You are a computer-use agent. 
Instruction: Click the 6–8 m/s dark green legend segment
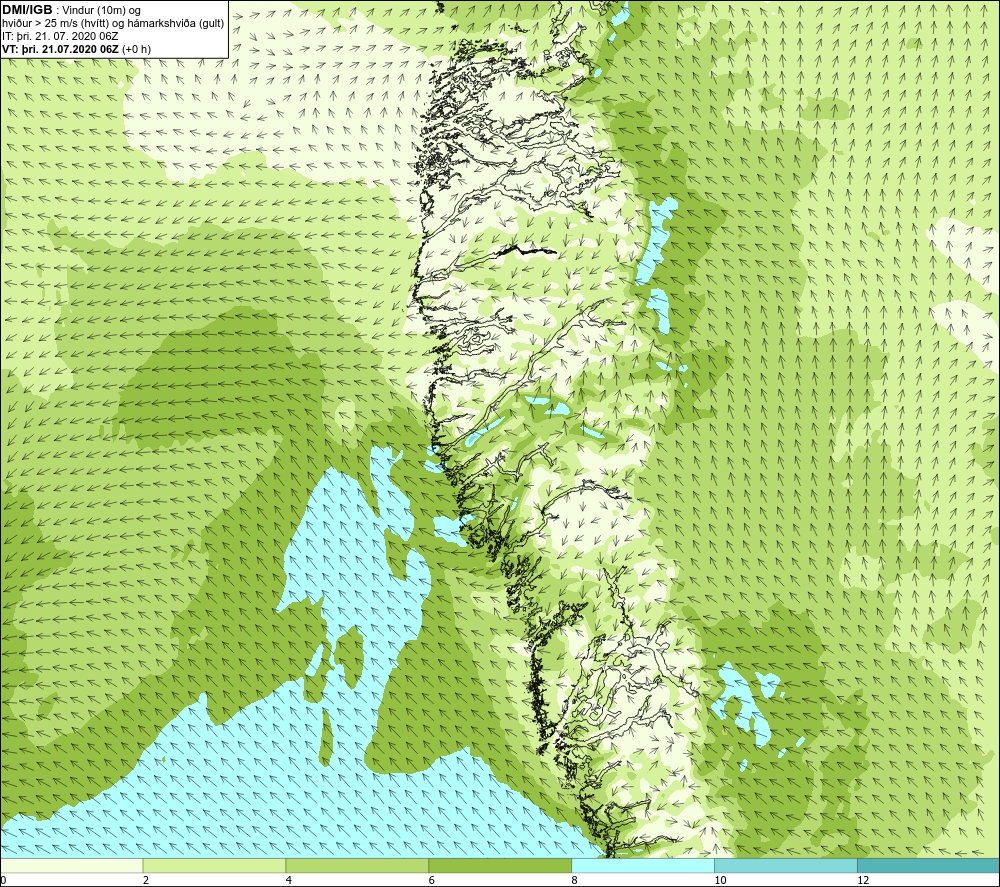(x=500, y=865)
